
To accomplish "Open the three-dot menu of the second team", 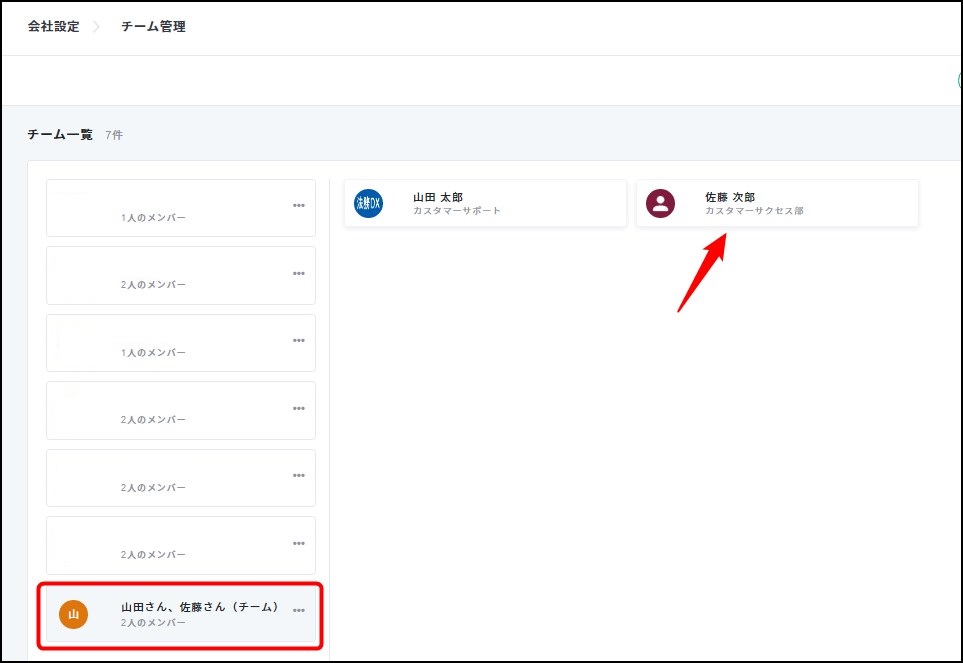I will point(299,274).
